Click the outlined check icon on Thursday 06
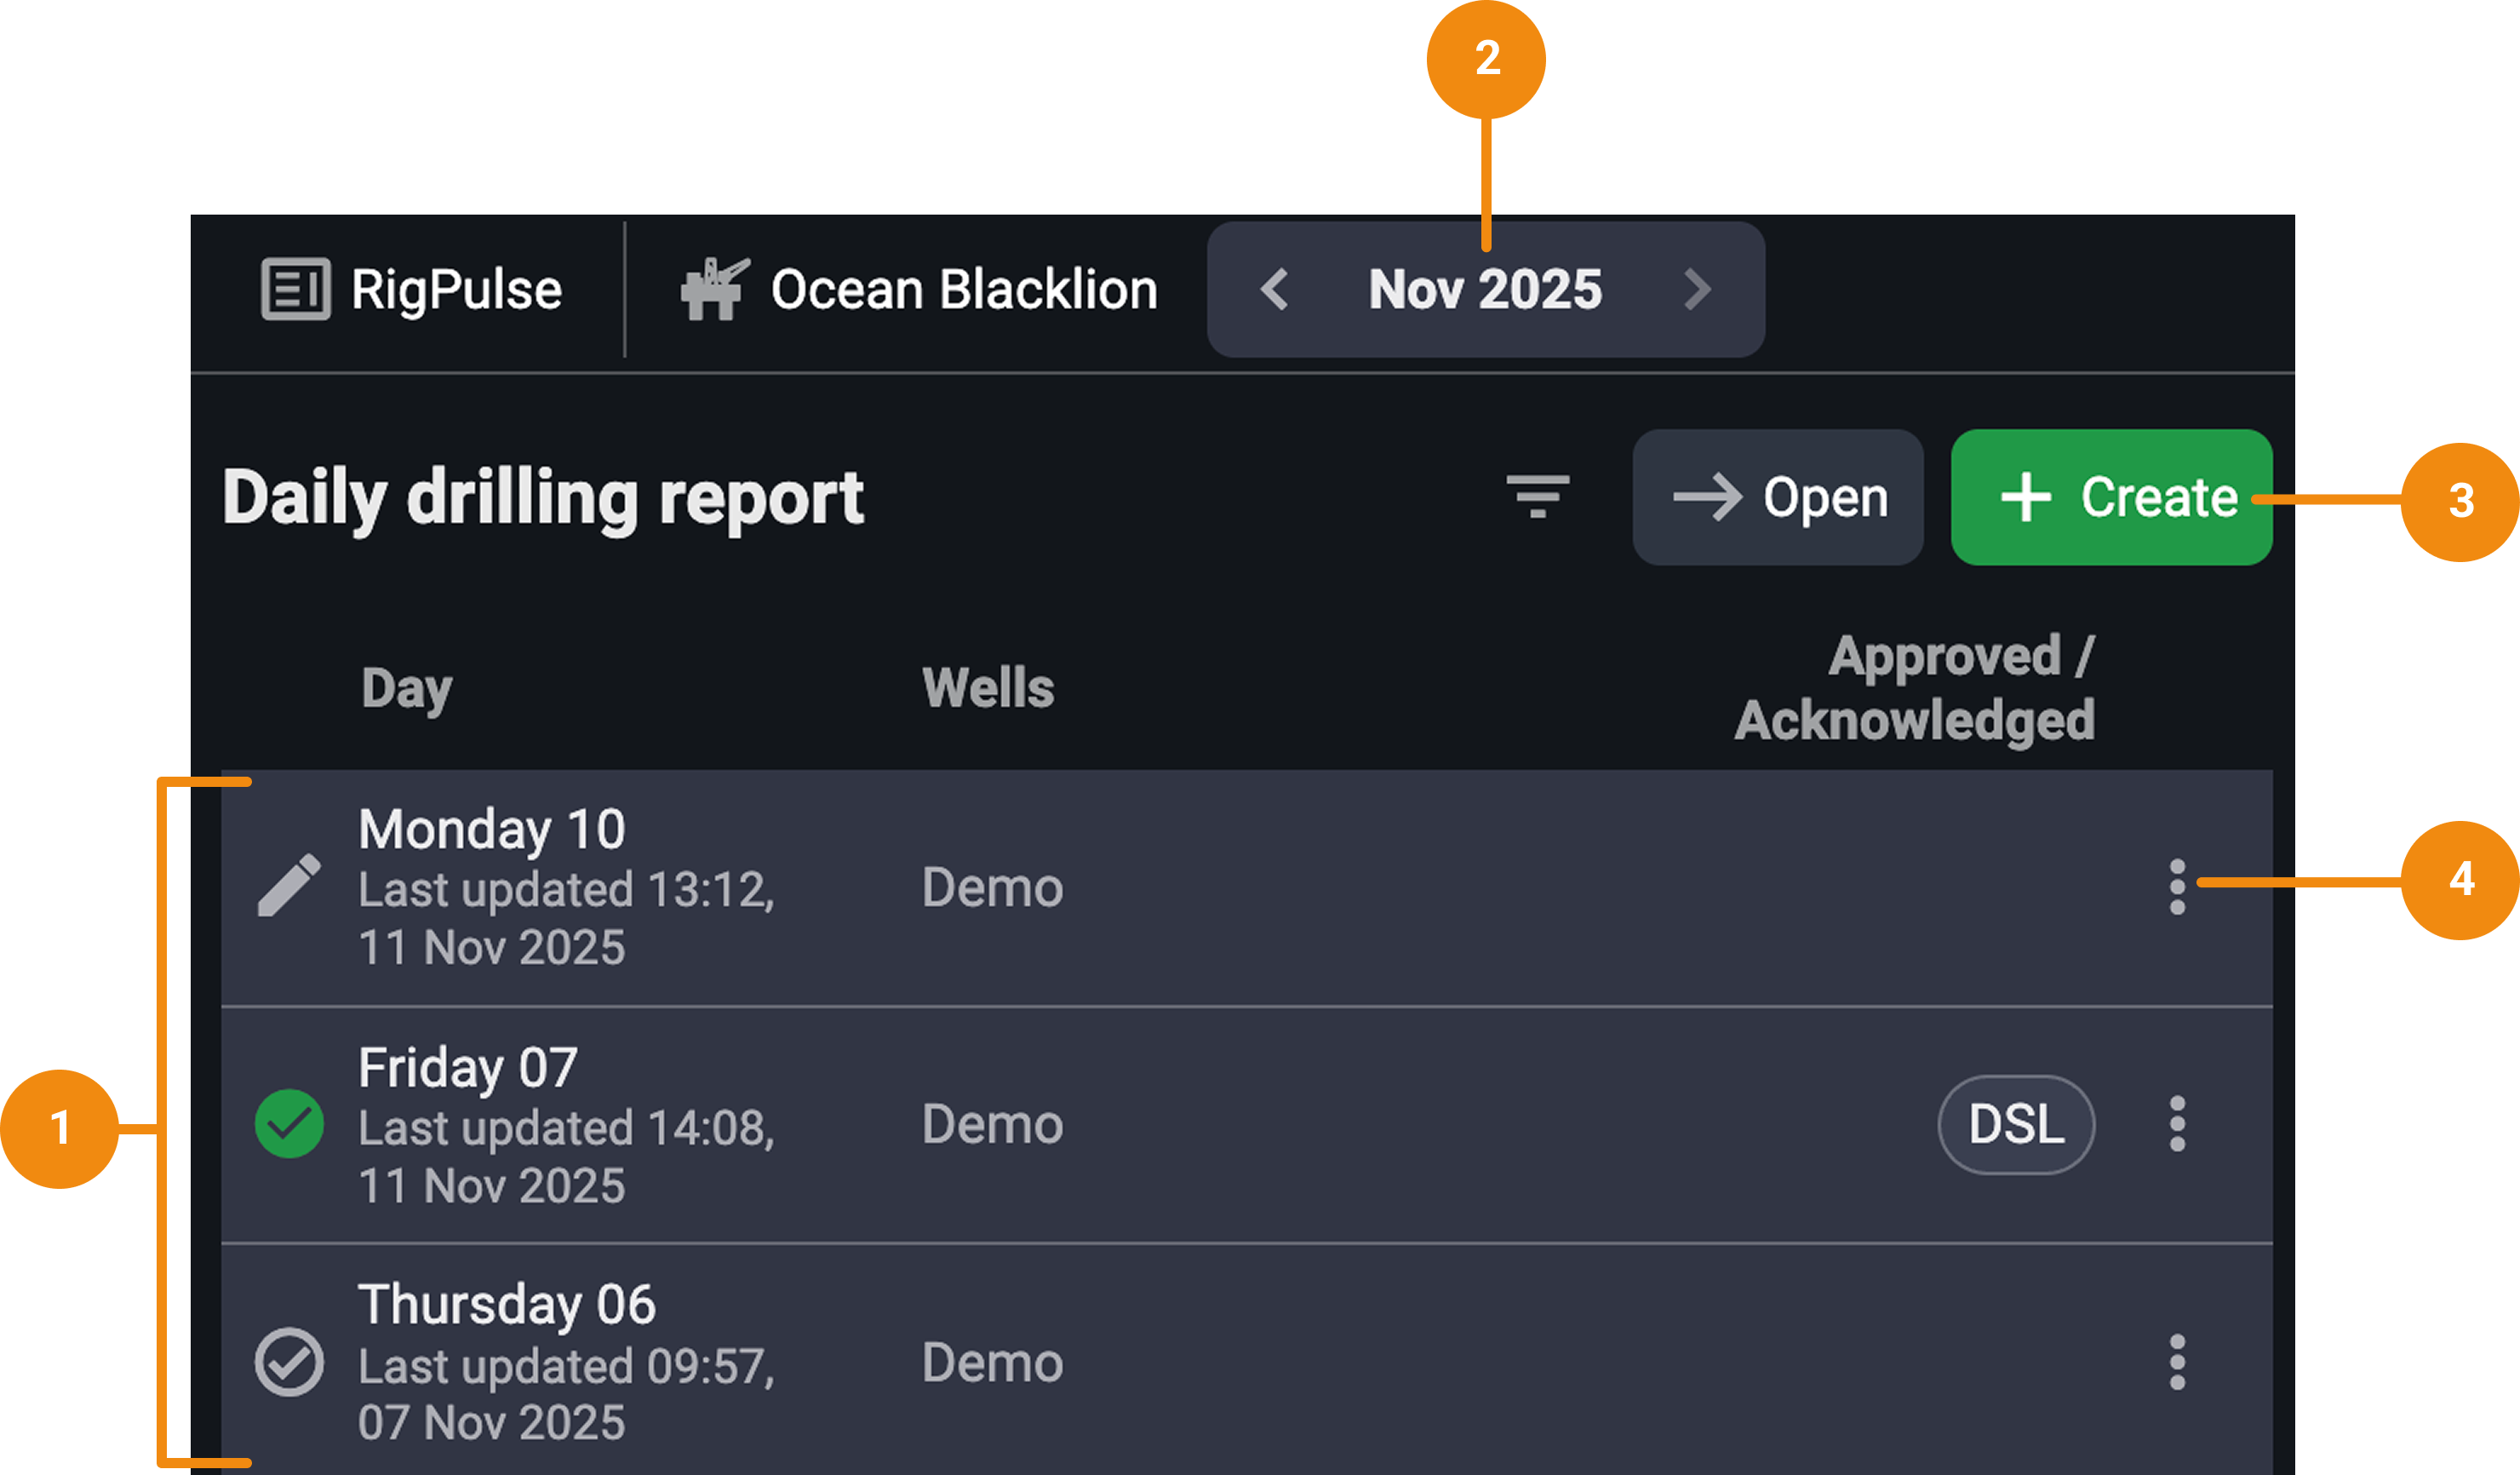2520x1475 pixels. 290,1362
